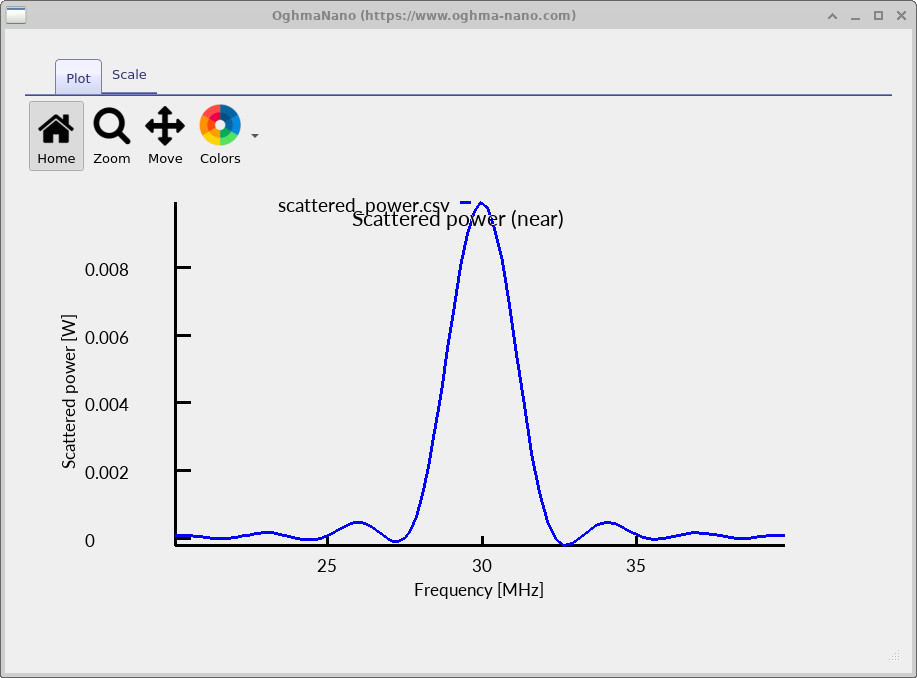The image size is (917, 678).
Task: Click the 25 x-axis tick label
Action: point(327,566)
